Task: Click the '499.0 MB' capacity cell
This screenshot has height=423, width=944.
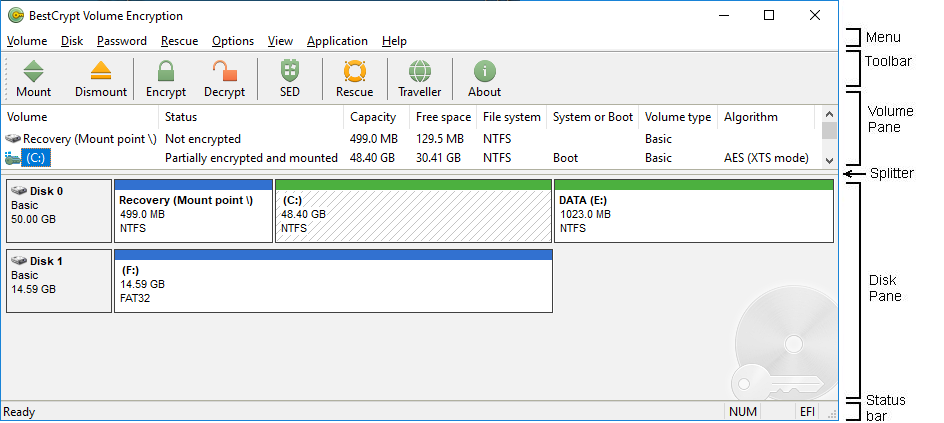Action: (373, 139)
